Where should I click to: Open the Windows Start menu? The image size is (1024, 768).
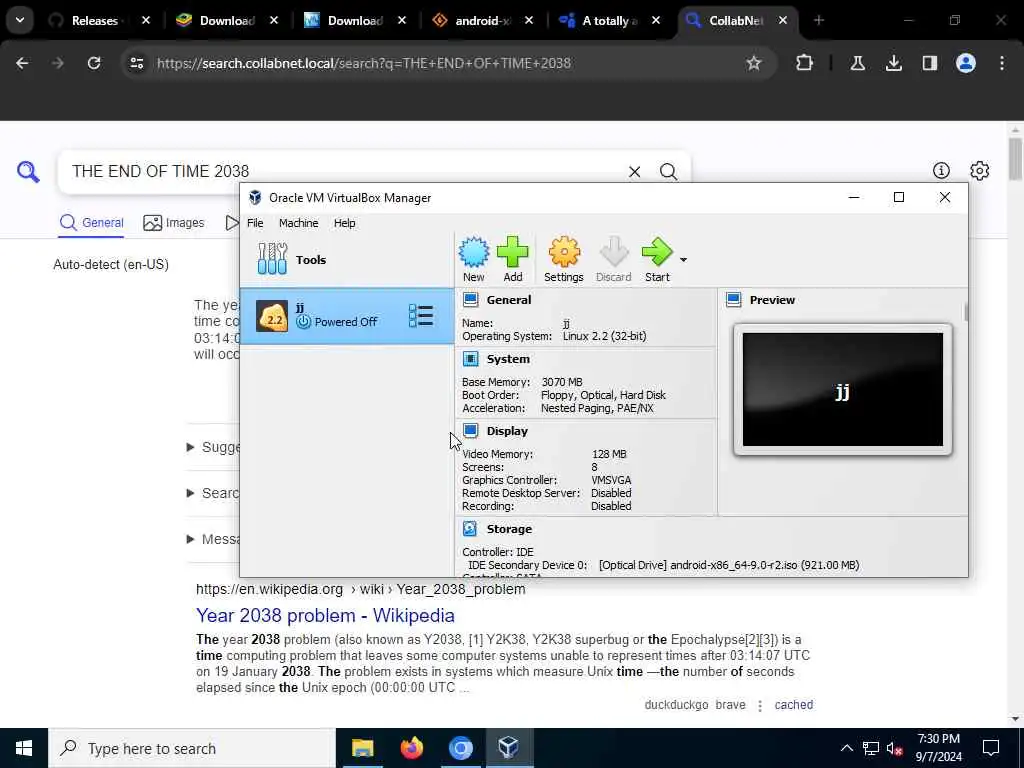pyautogui.click(x=24, y=748)
